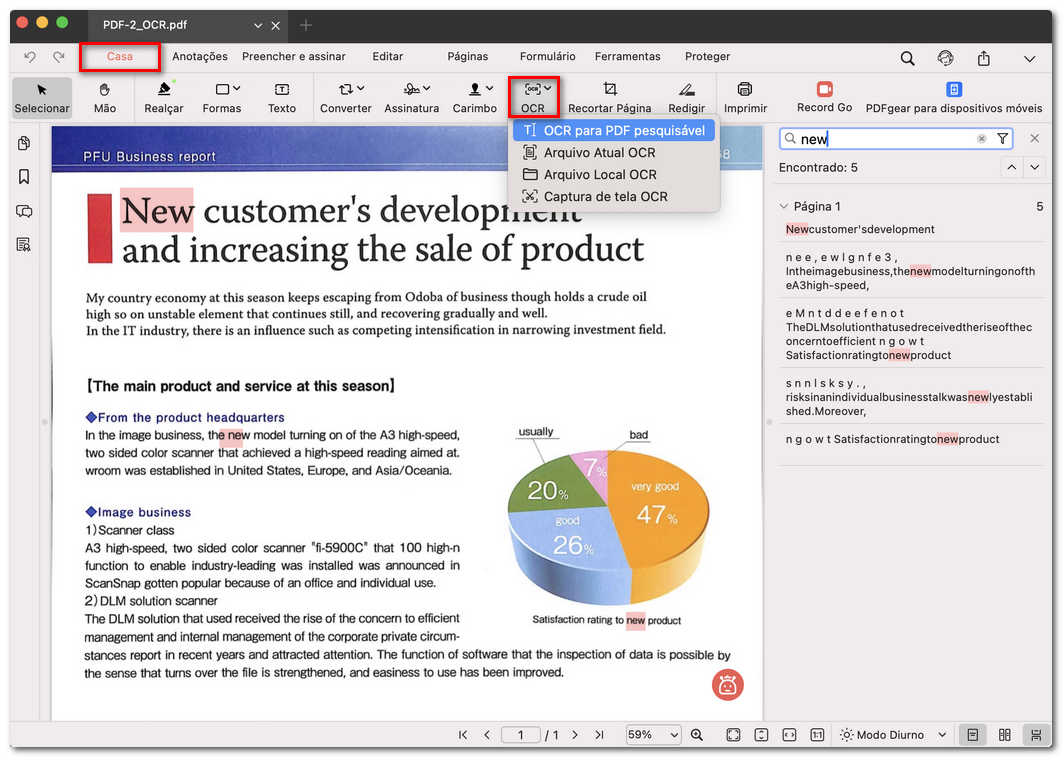This screenshot has height=758, width=1063.
Task: Toggle the search filter funnel
Action: [1003, 138]
